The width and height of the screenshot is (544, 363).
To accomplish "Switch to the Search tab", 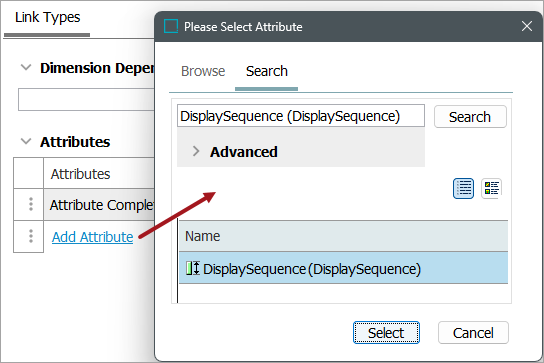I will [x=266, y=71].
